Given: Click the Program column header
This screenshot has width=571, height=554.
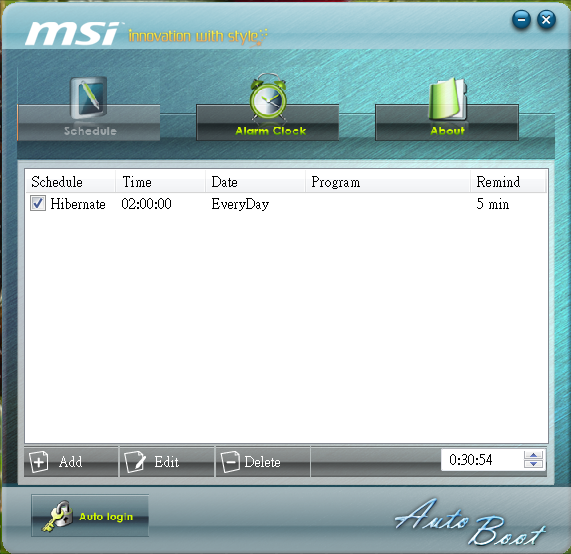Looking at the screenshot, I should tap(388, 182).
